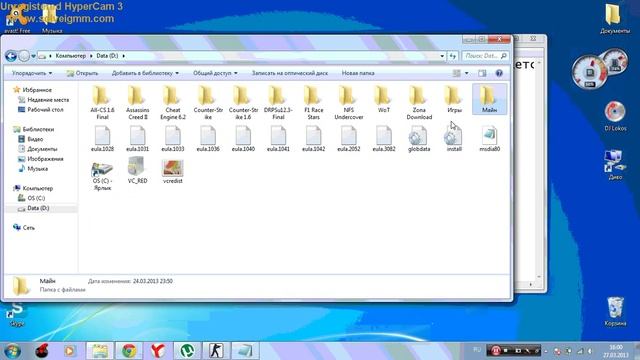Select the eula.1040 file
640x360 pixels.
243,138
